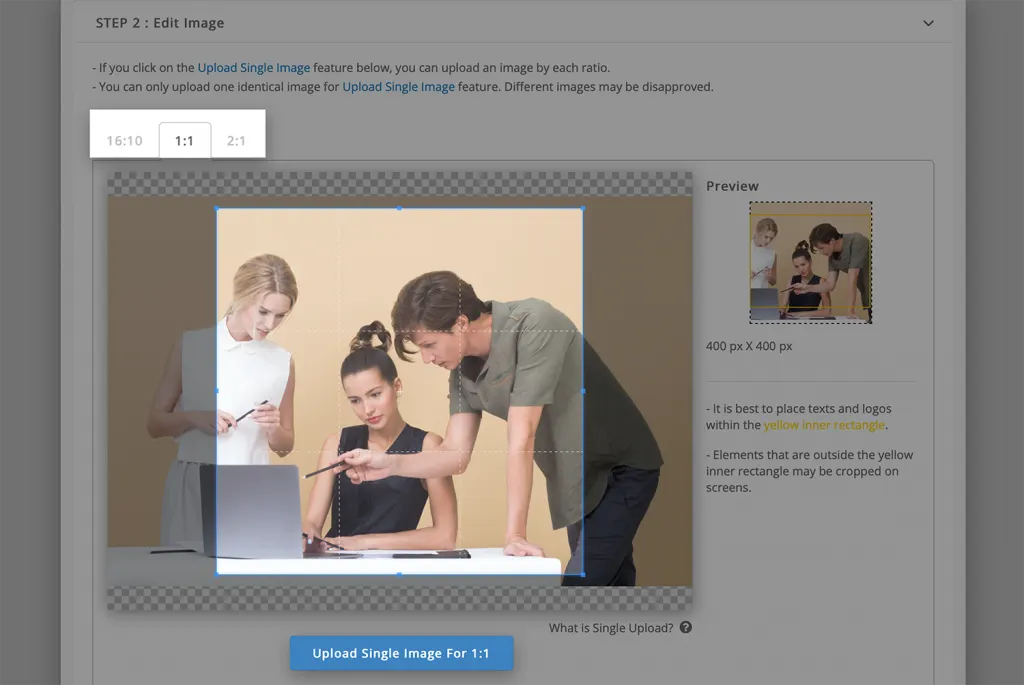
Task: Click the 'STEP 2 : Edit Image' heading
Action: pos(160,23)
